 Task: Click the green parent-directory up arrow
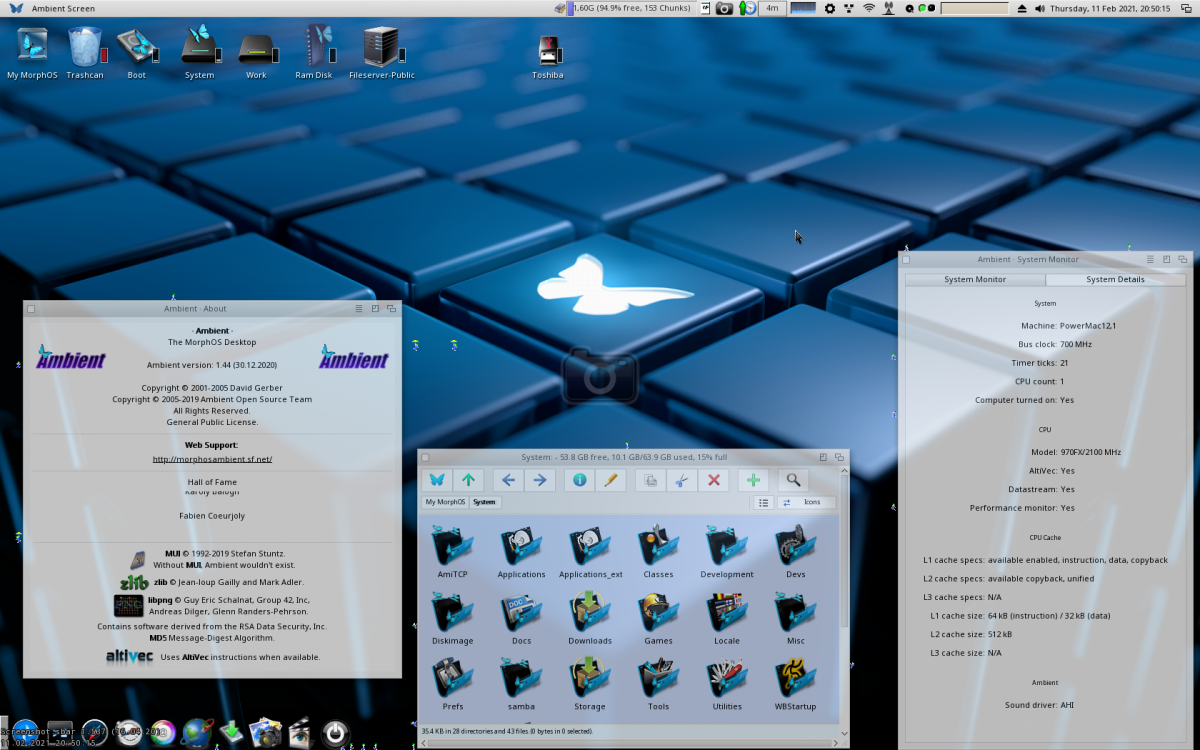468,480
